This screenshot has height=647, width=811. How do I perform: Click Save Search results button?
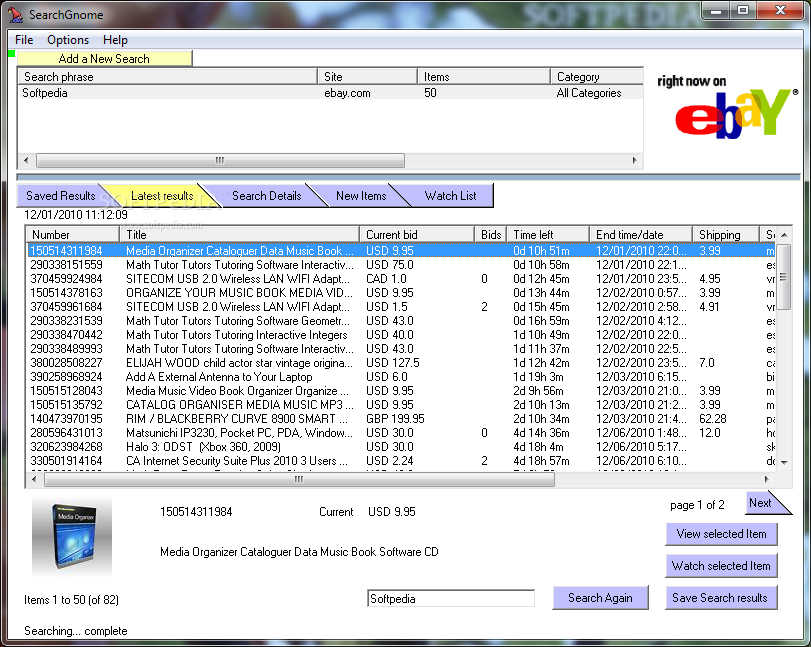pos(721,598)
